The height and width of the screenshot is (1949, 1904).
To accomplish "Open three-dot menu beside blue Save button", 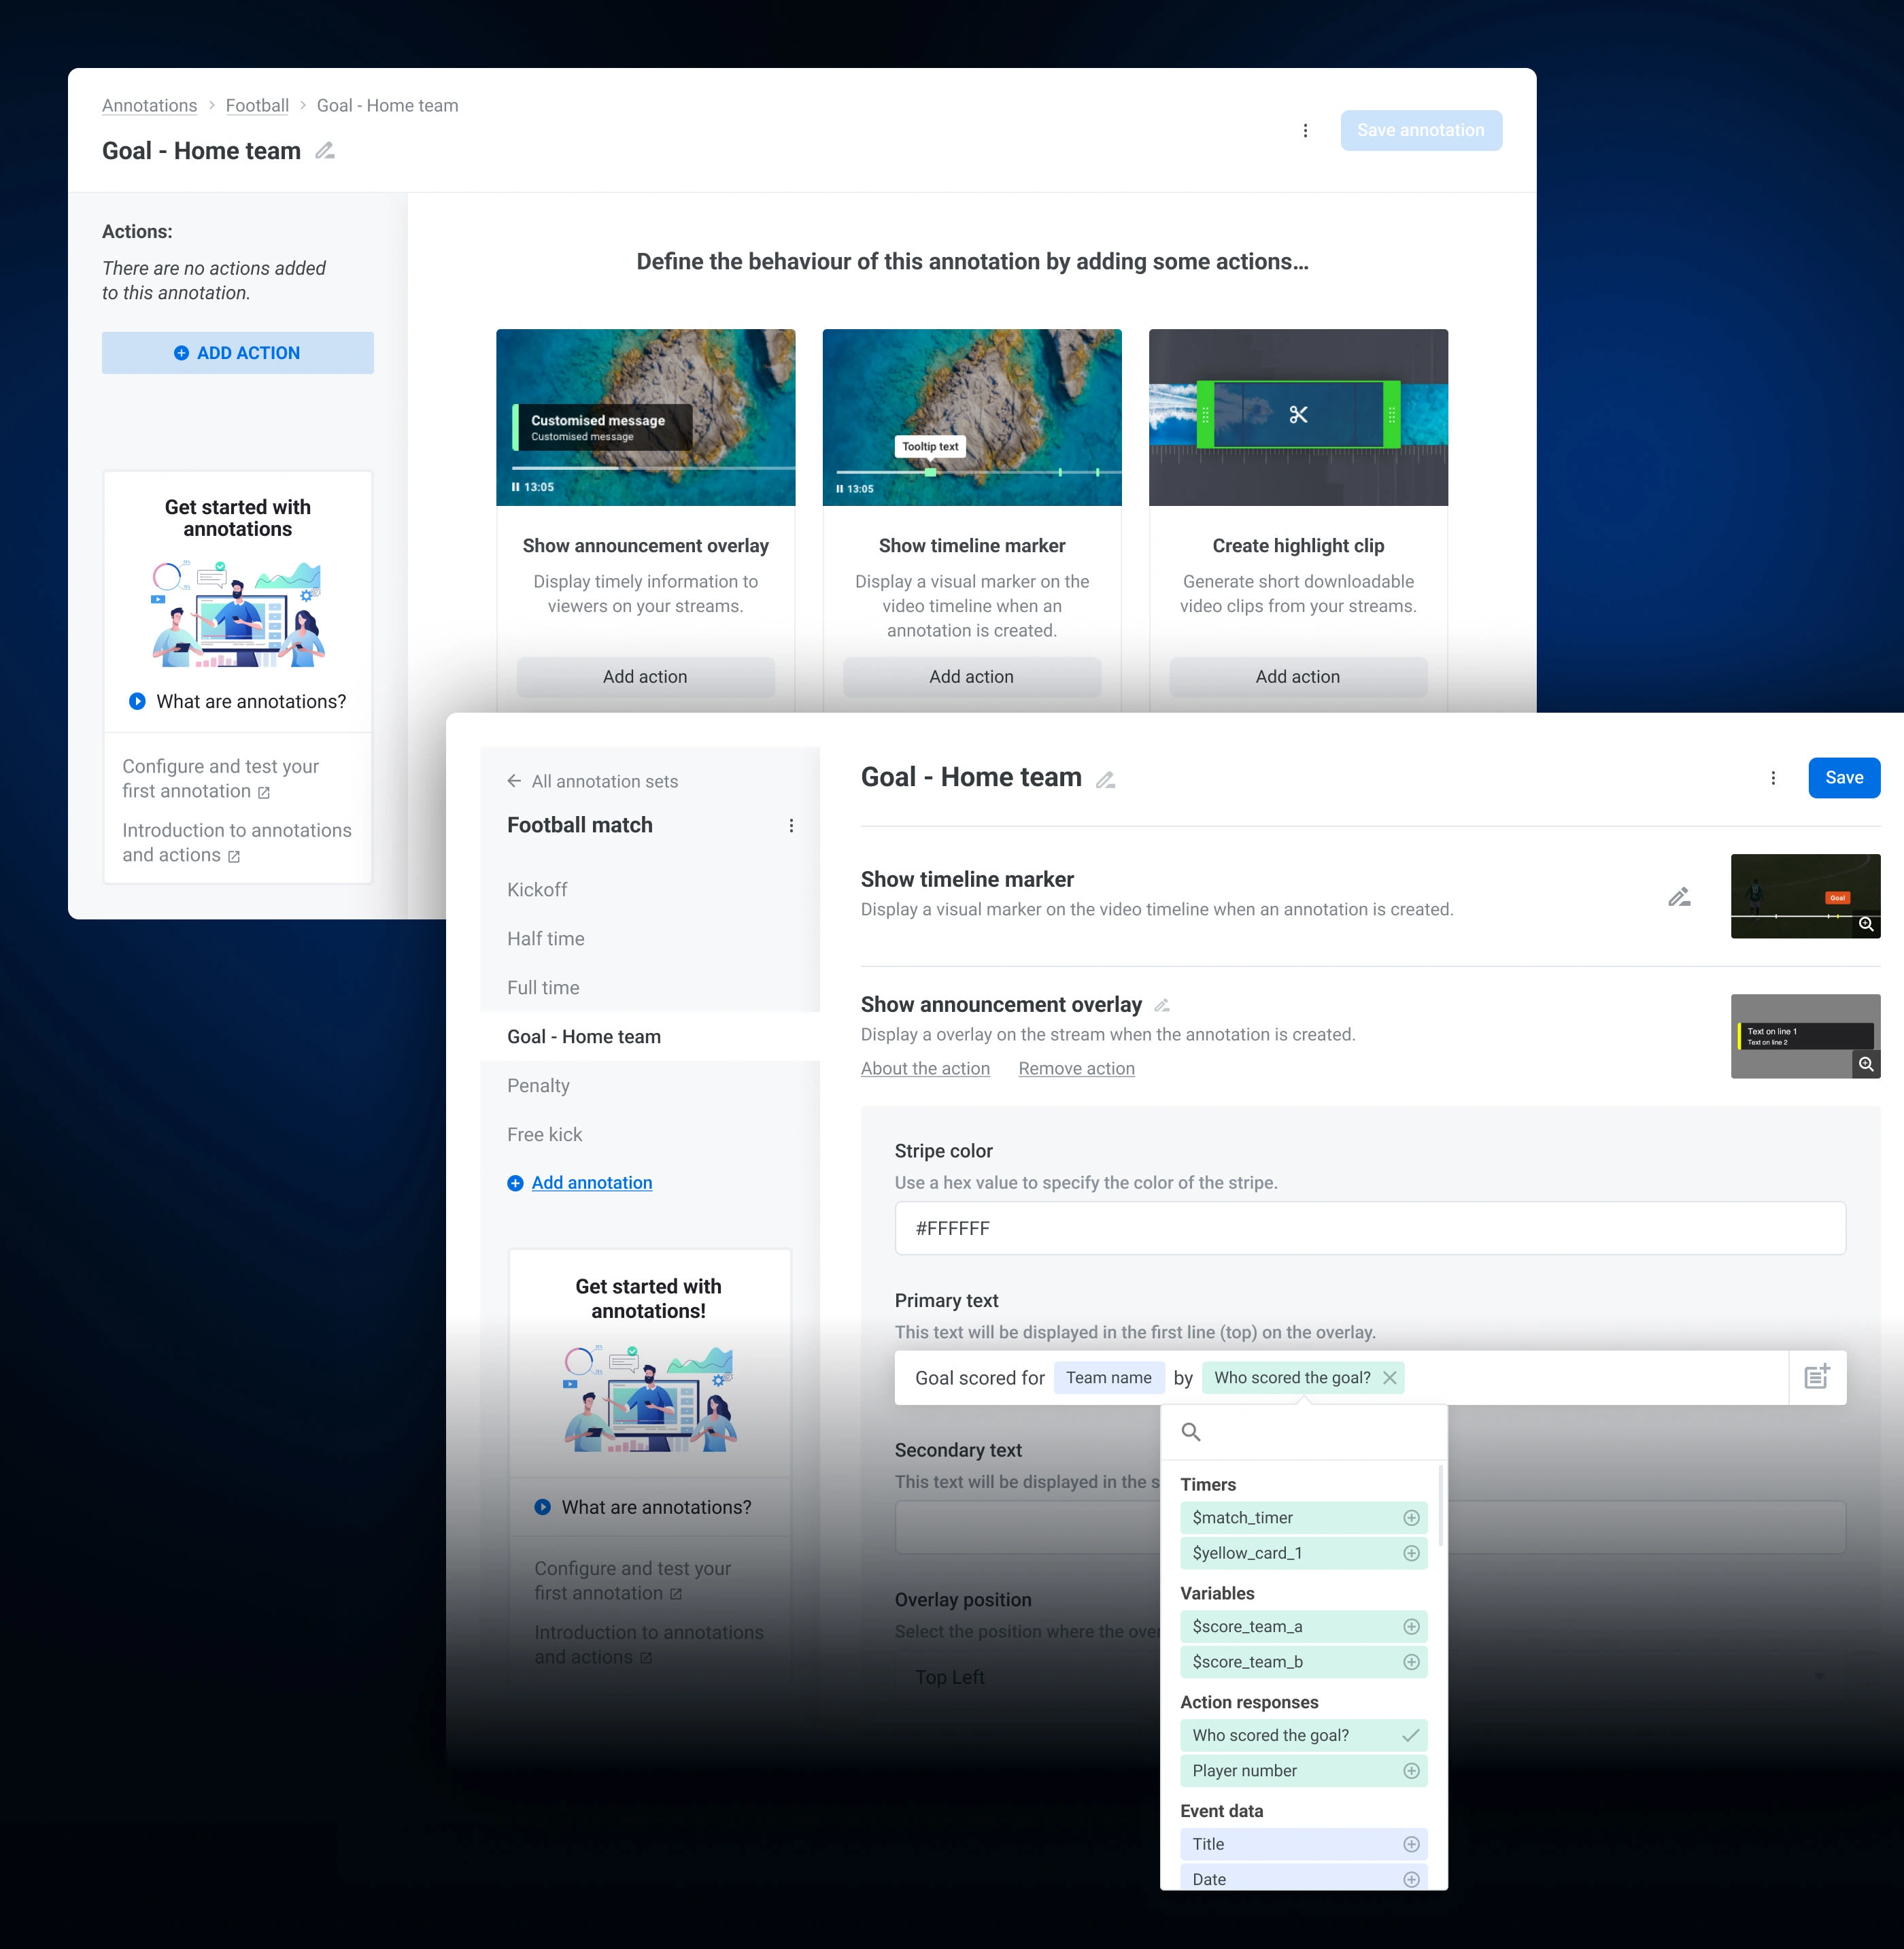I will 1773,778.
